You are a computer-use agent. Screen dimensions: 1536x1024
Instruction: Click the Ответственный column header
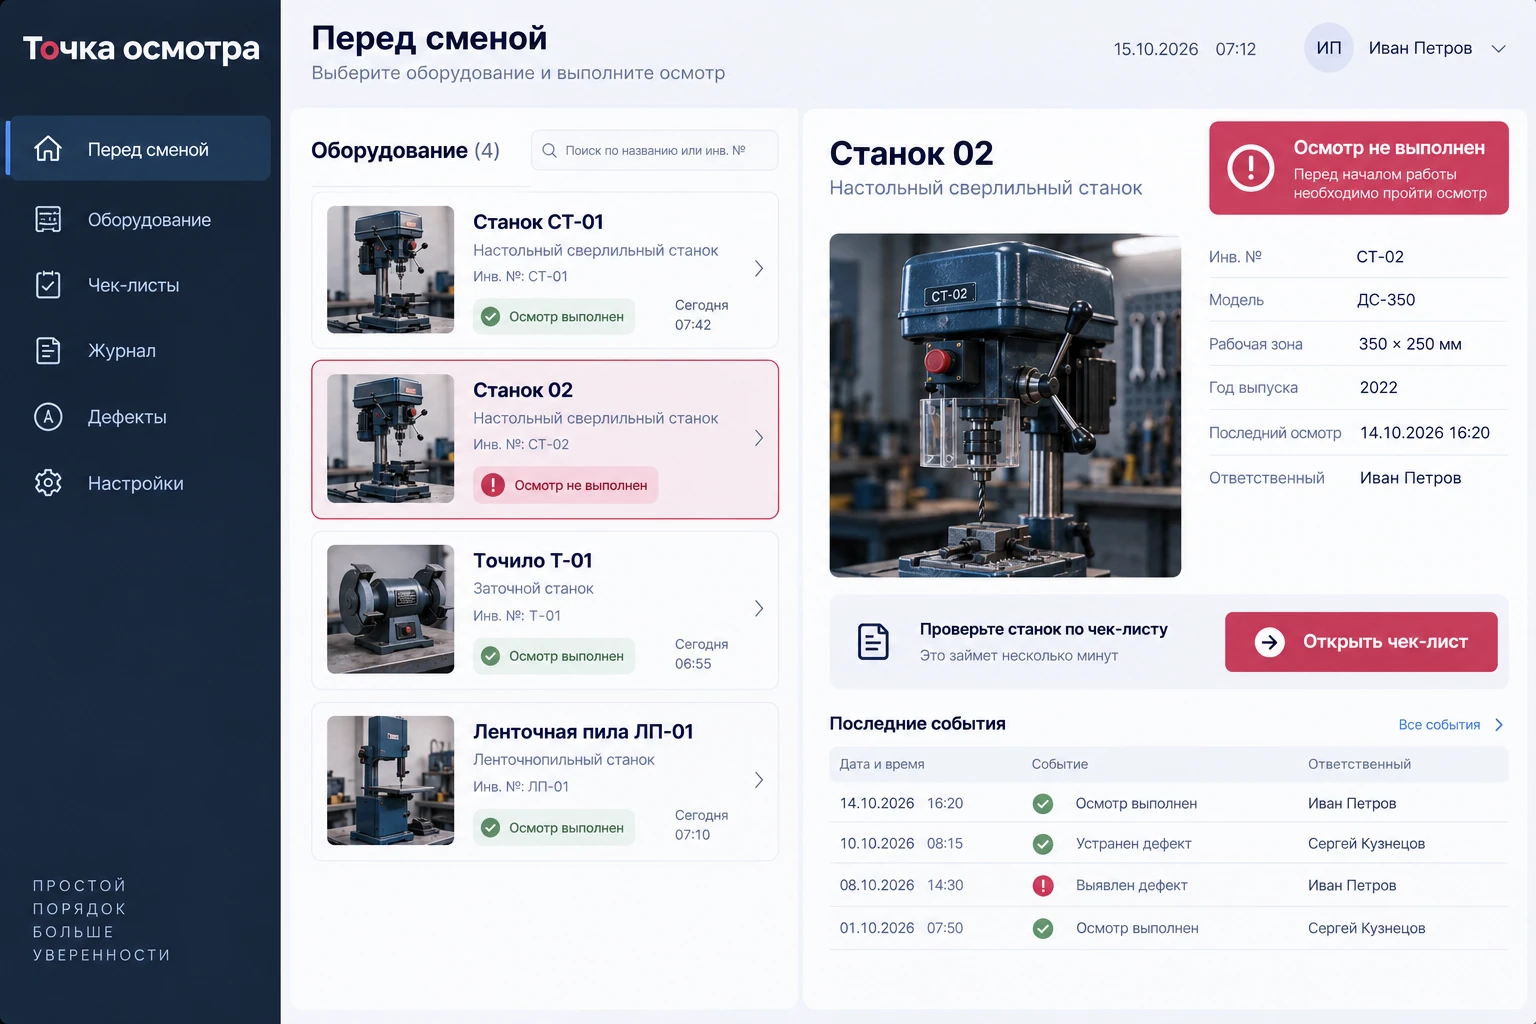(1359, 764)
